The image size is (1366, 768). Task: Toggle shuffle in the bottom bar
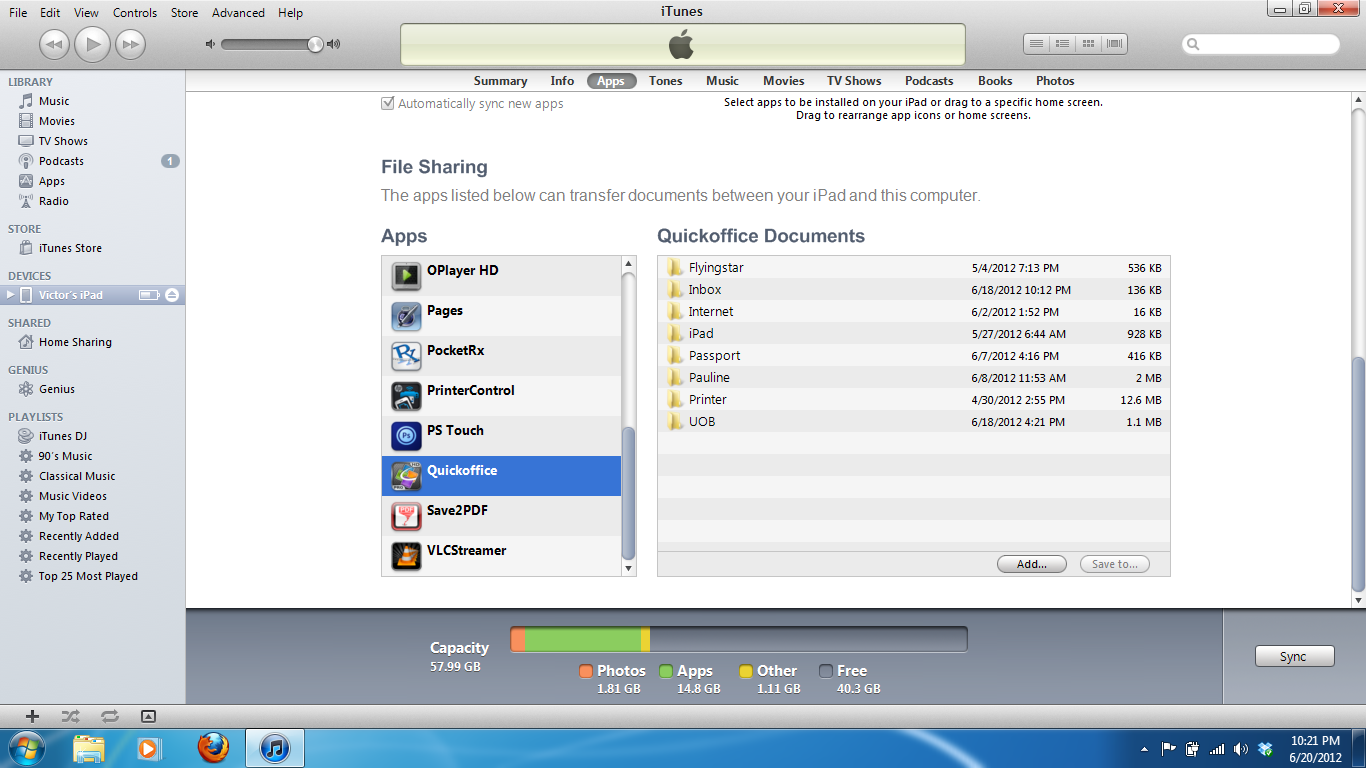coord(70,716)
